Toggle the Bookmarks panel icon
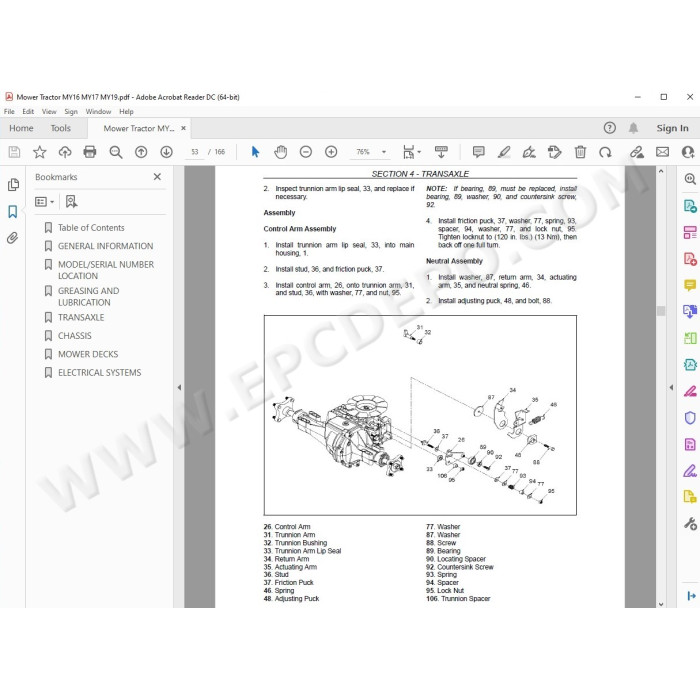Screen dimensions: 700x700 [13, 212]
